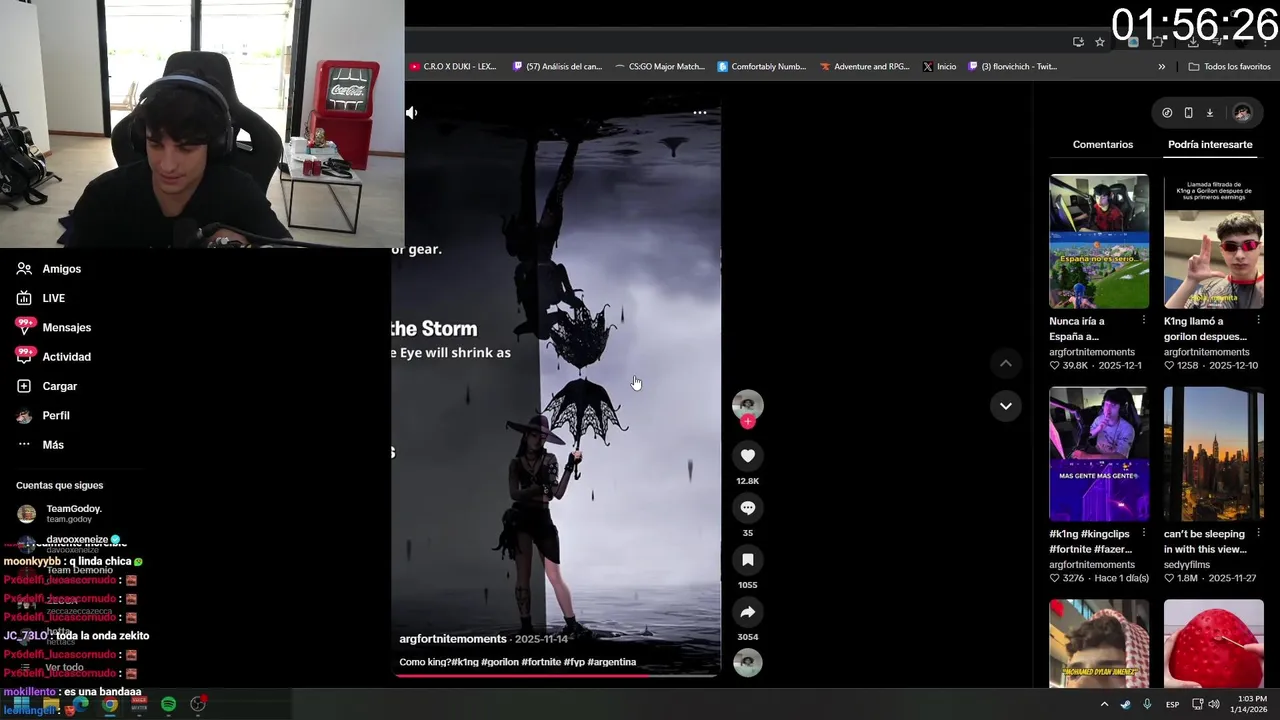Show hidden system tray icons

pos(1104,705)
